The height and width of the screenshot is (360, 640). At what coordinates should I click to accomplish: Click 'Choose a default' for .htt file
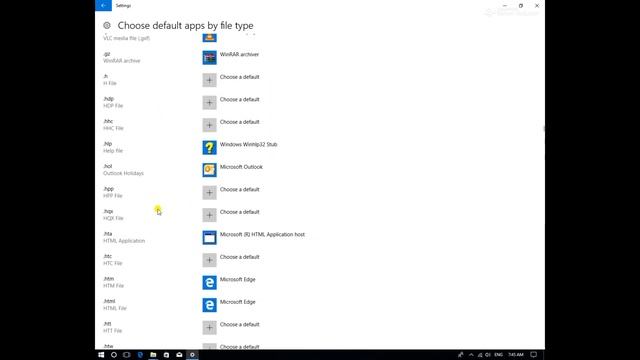240,324
